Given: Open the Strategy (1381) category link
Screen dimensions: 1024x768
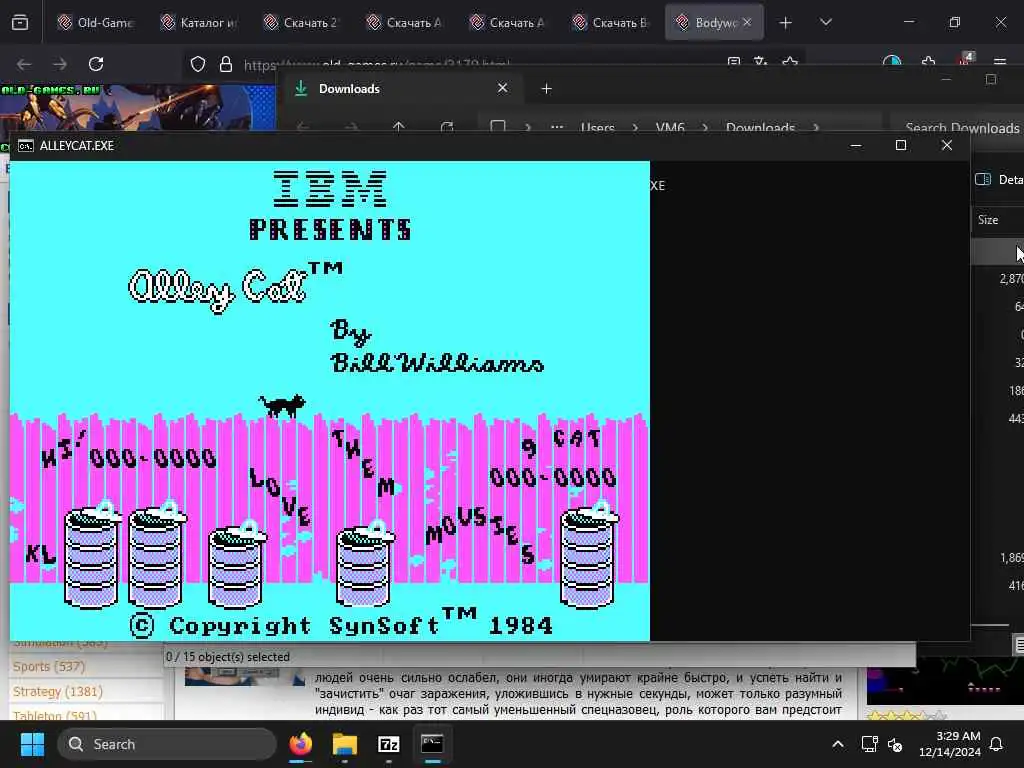Looking at the screenshot, I should click(57, 692).
